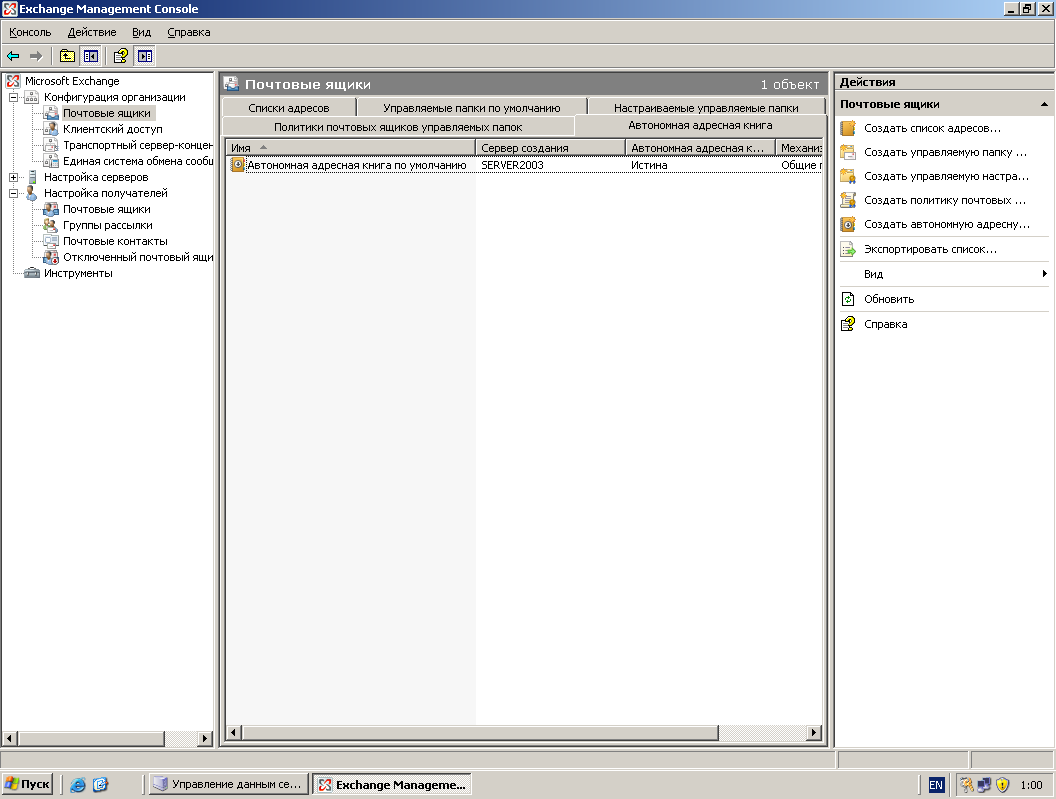Select the Автономная адресная книга tab
The height and width of the screenshot is (799, 1056).
point(700,125)
